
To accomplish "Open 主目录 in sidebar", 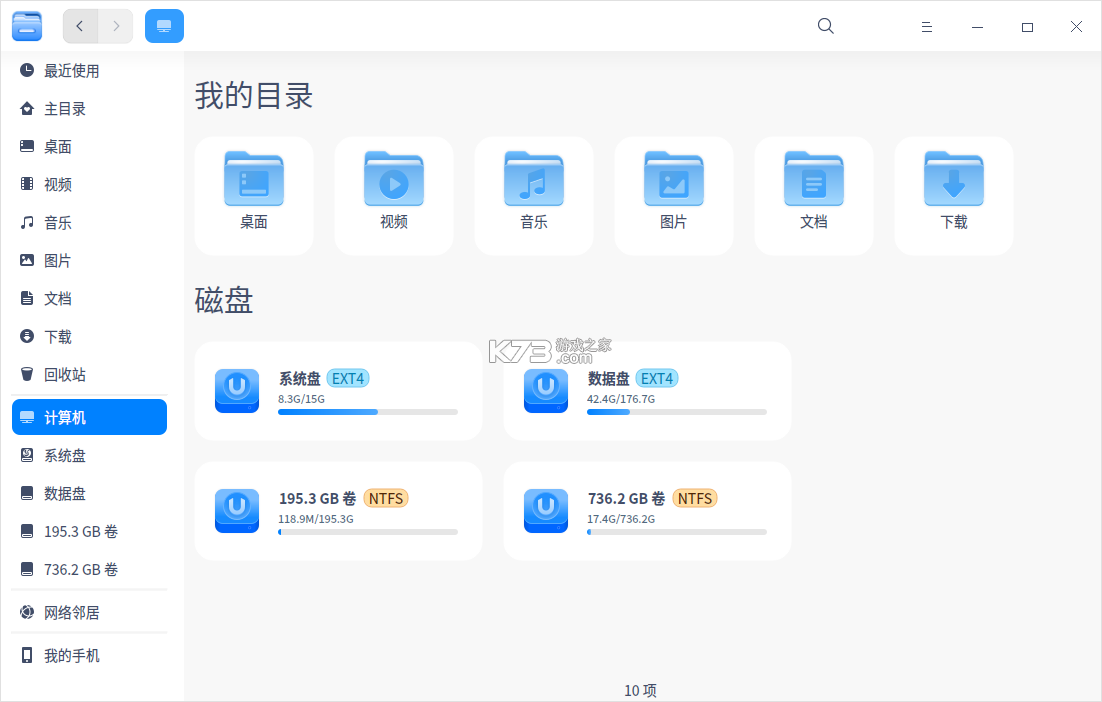I will coord(89,109).
